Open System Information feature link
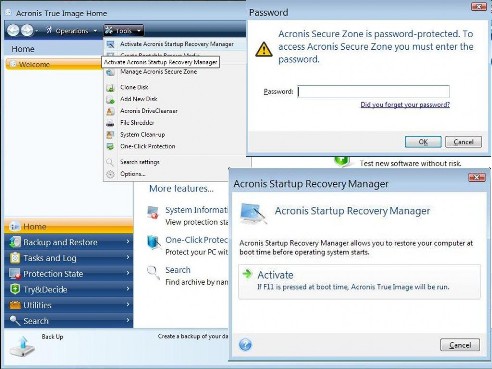The image size is (492, 369). 196,210
